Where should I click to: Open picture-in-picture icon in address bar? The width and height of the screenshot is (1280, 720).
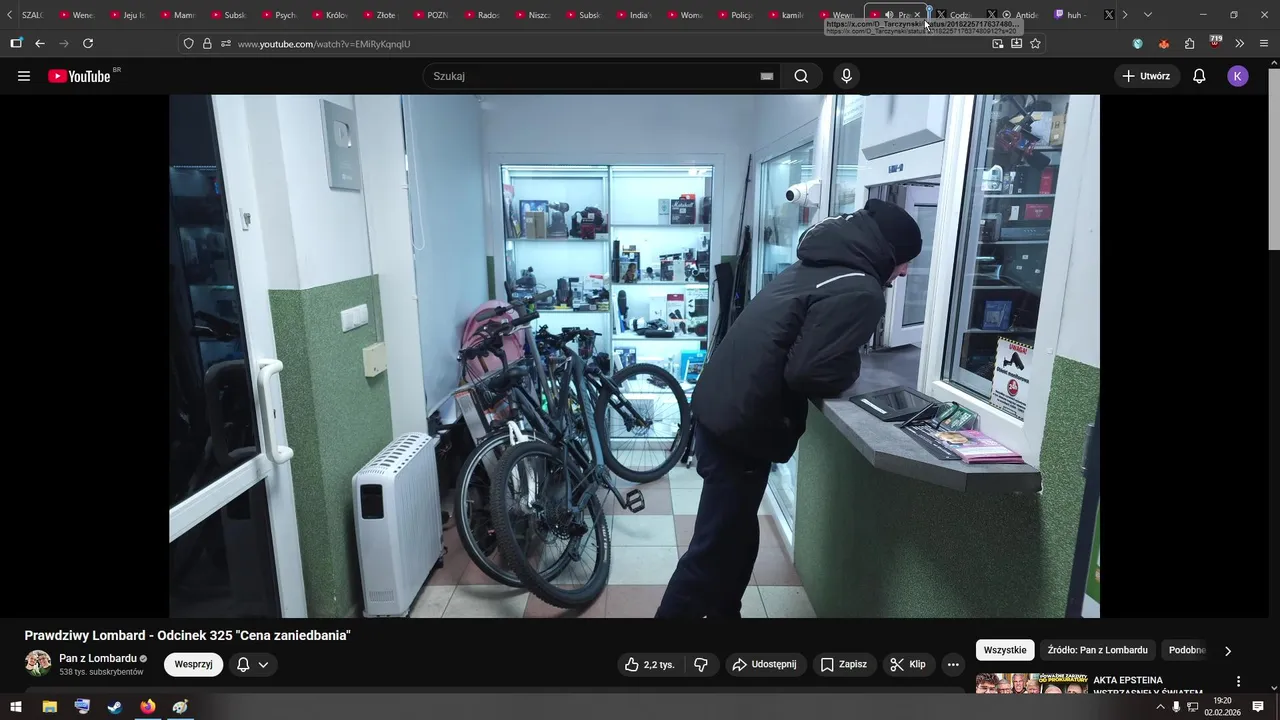click(997, 44)
